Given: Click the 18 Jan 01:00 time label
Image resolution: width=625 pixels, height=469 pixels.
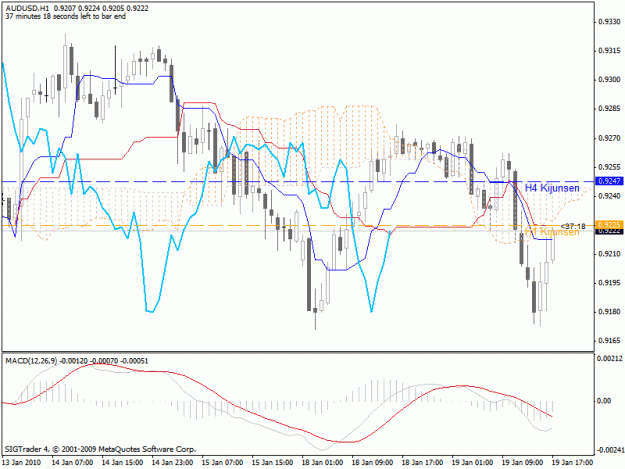Looking at the screenshot, I should [x=322, y=463].
